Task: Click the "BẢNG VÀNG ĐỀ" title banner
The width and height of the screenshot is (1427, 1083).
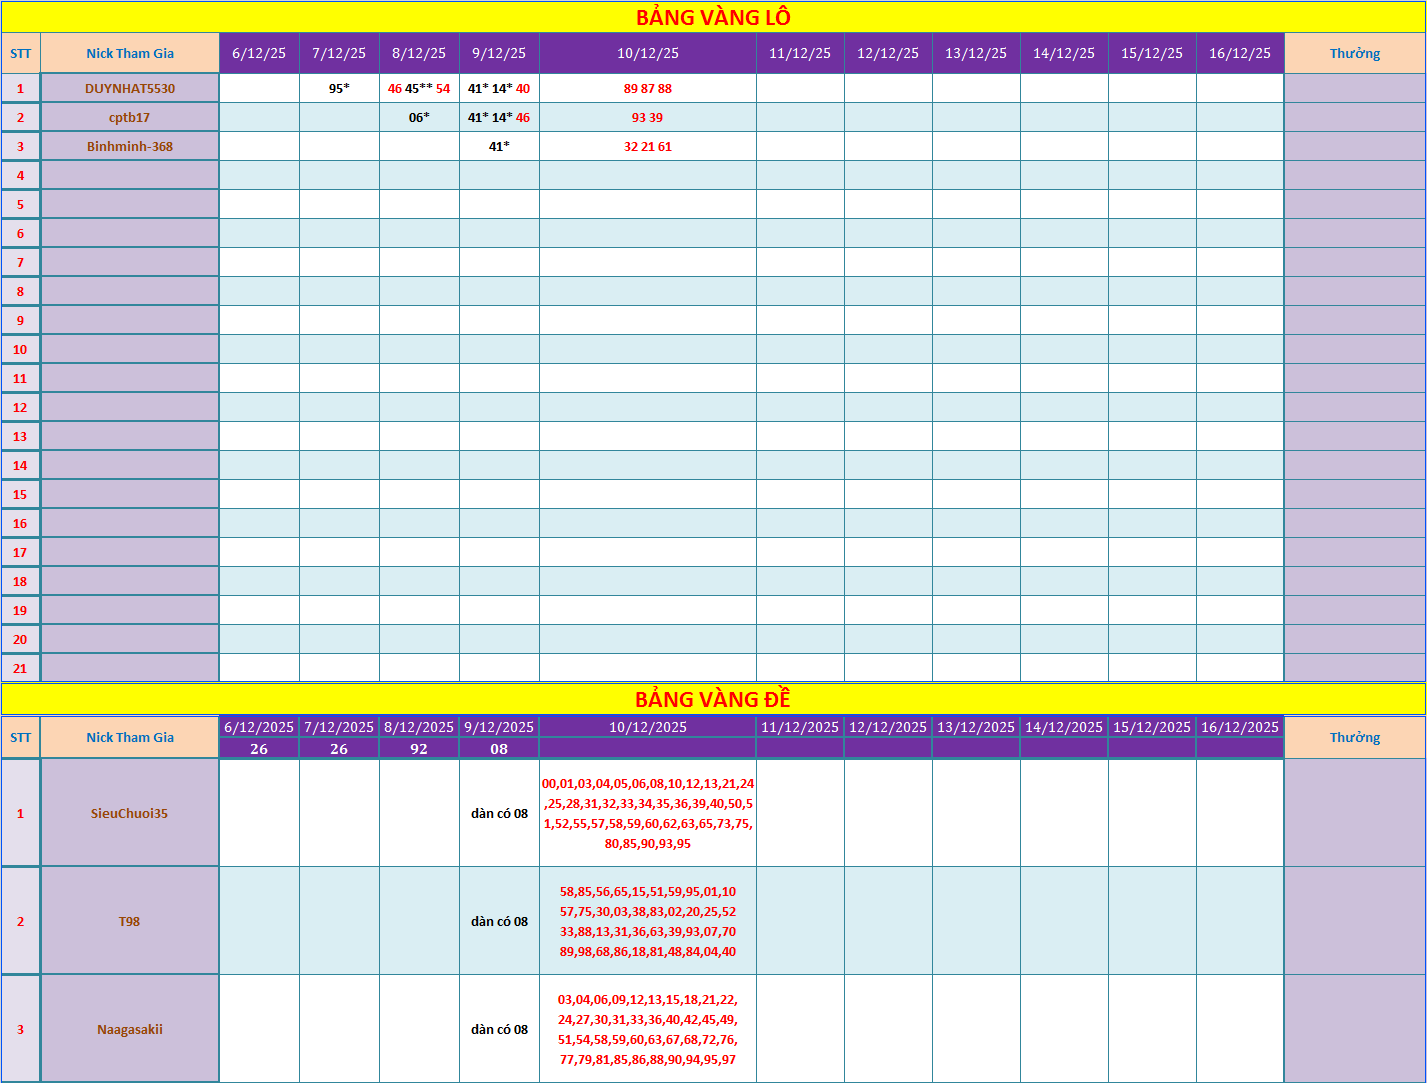Action: pos(713,699)
